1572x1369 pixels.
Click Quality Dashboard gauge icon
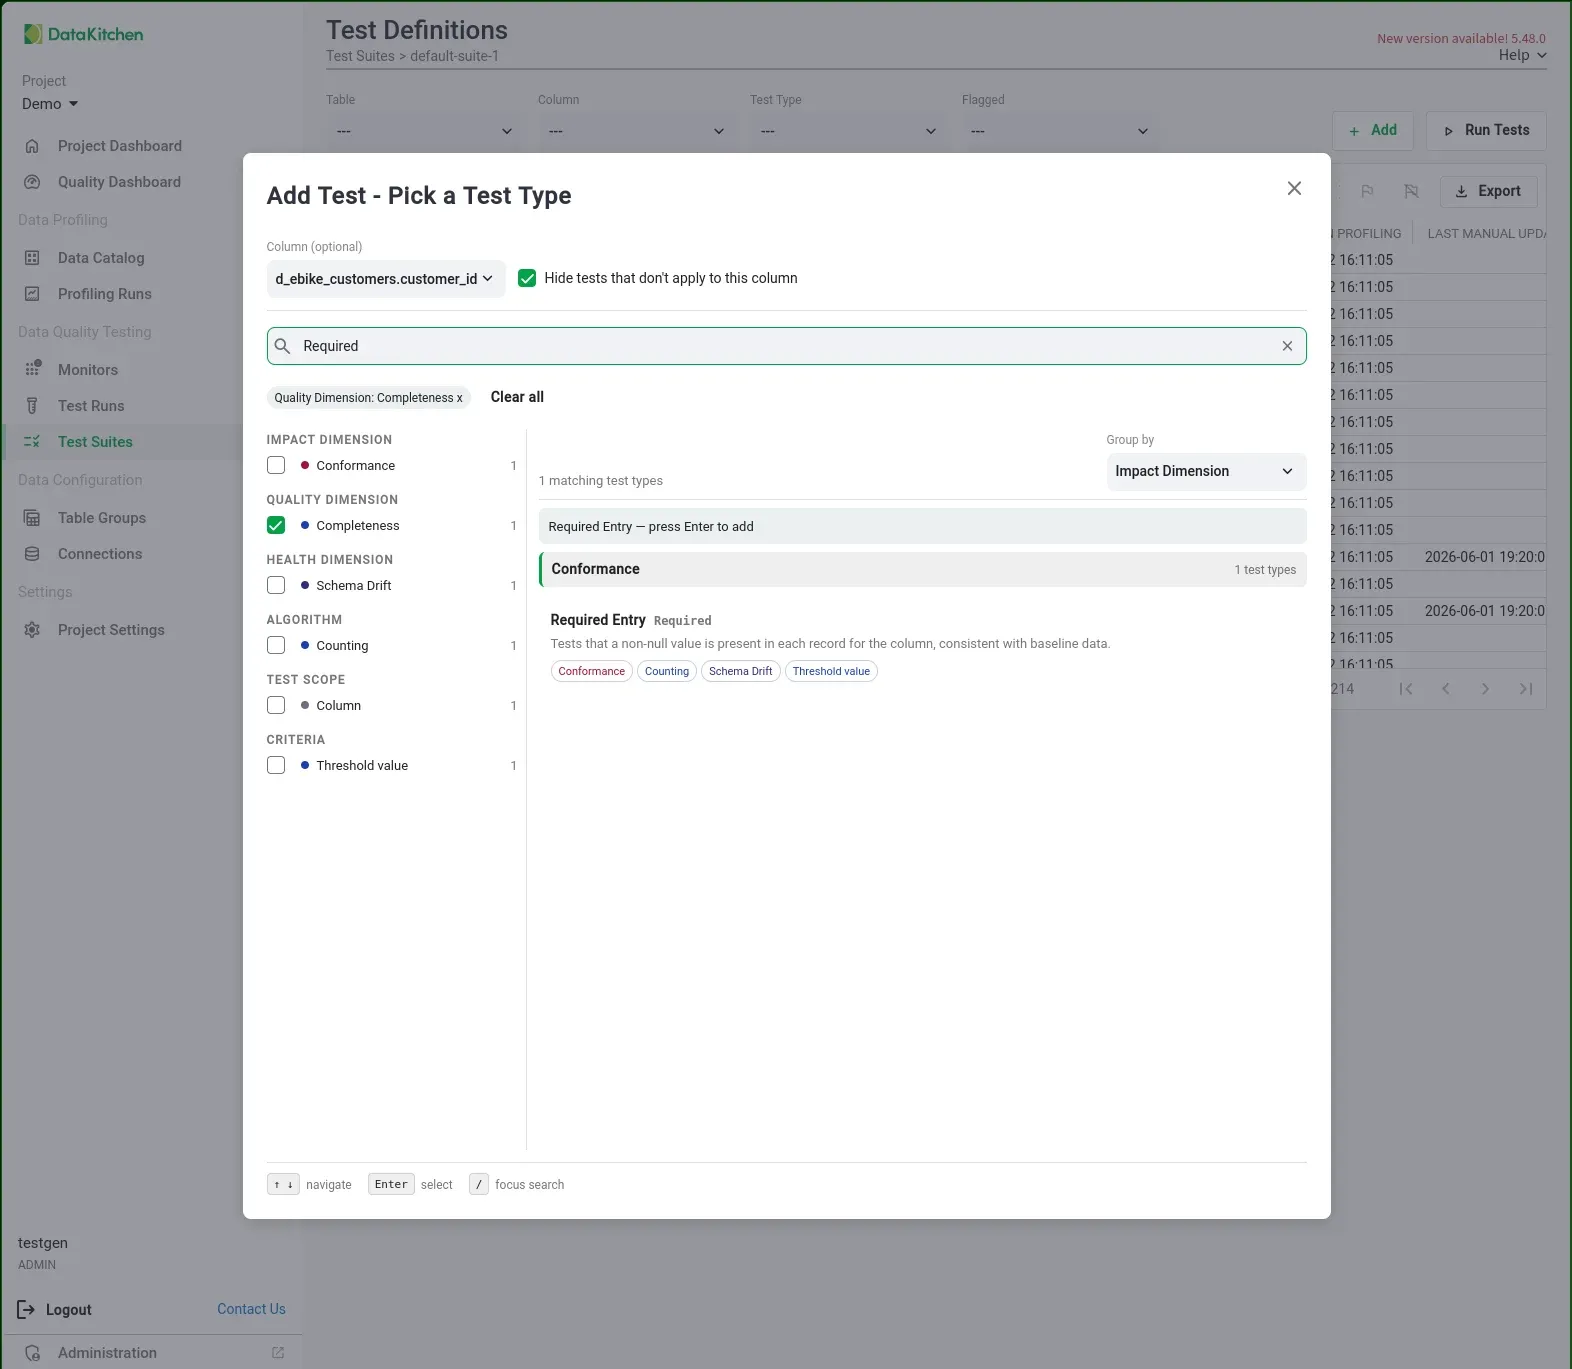coord(32,182)
